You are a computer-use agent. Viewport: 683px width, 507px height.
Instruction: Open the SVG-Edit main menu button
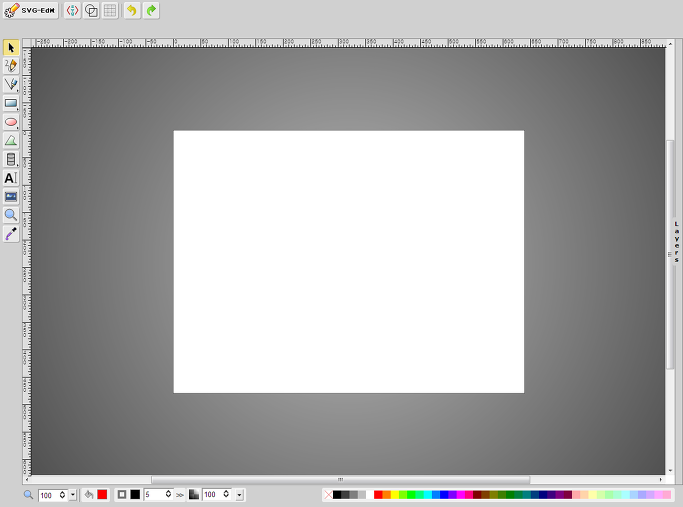(x=30, y=10)
